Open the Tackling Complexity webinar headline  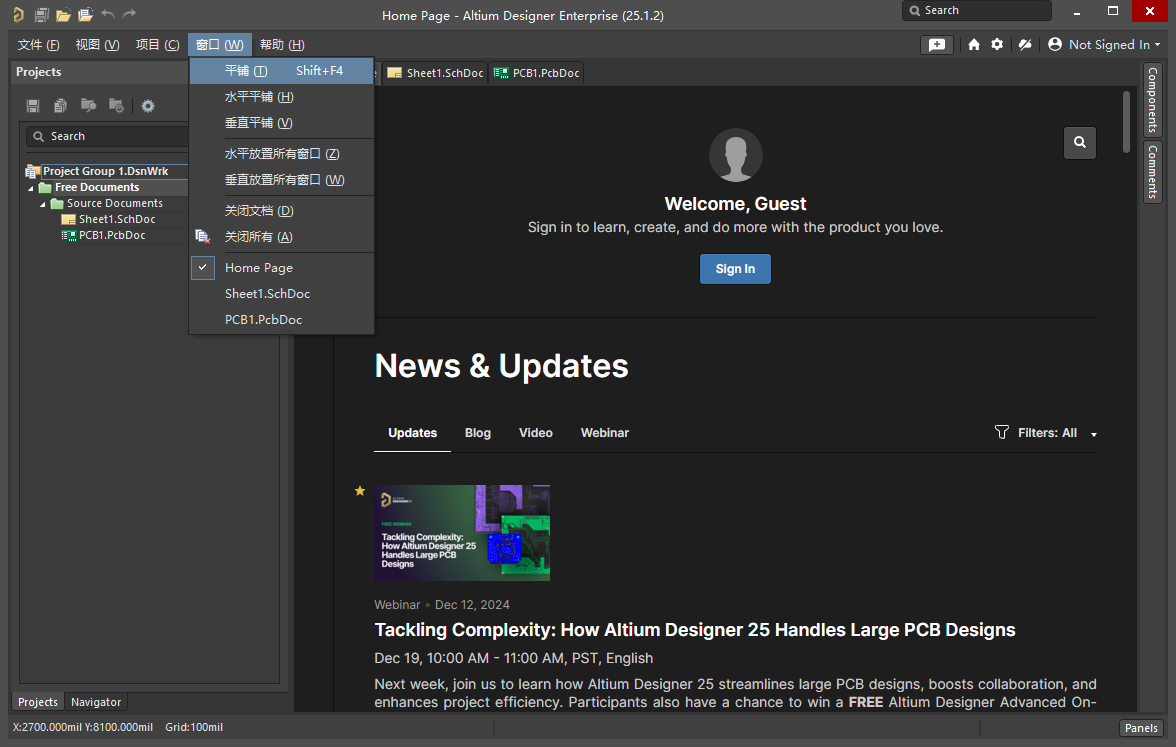pyautogui.click(x=694, y=630)
